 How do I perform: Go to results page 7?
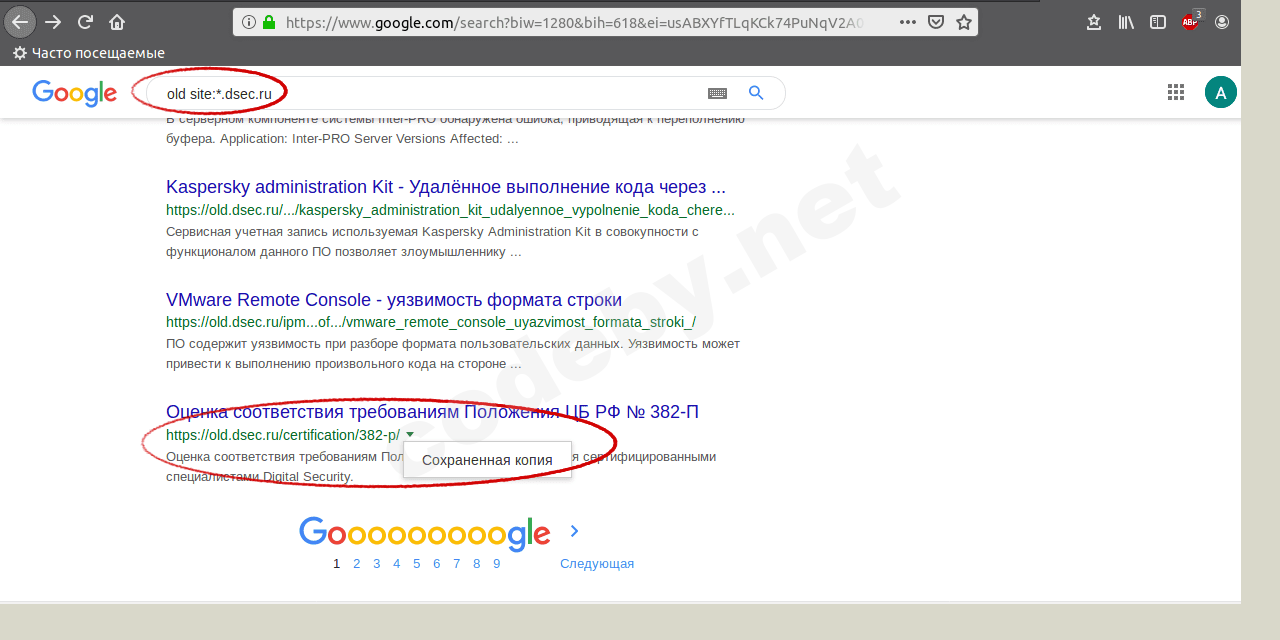[x=457, y=564]
